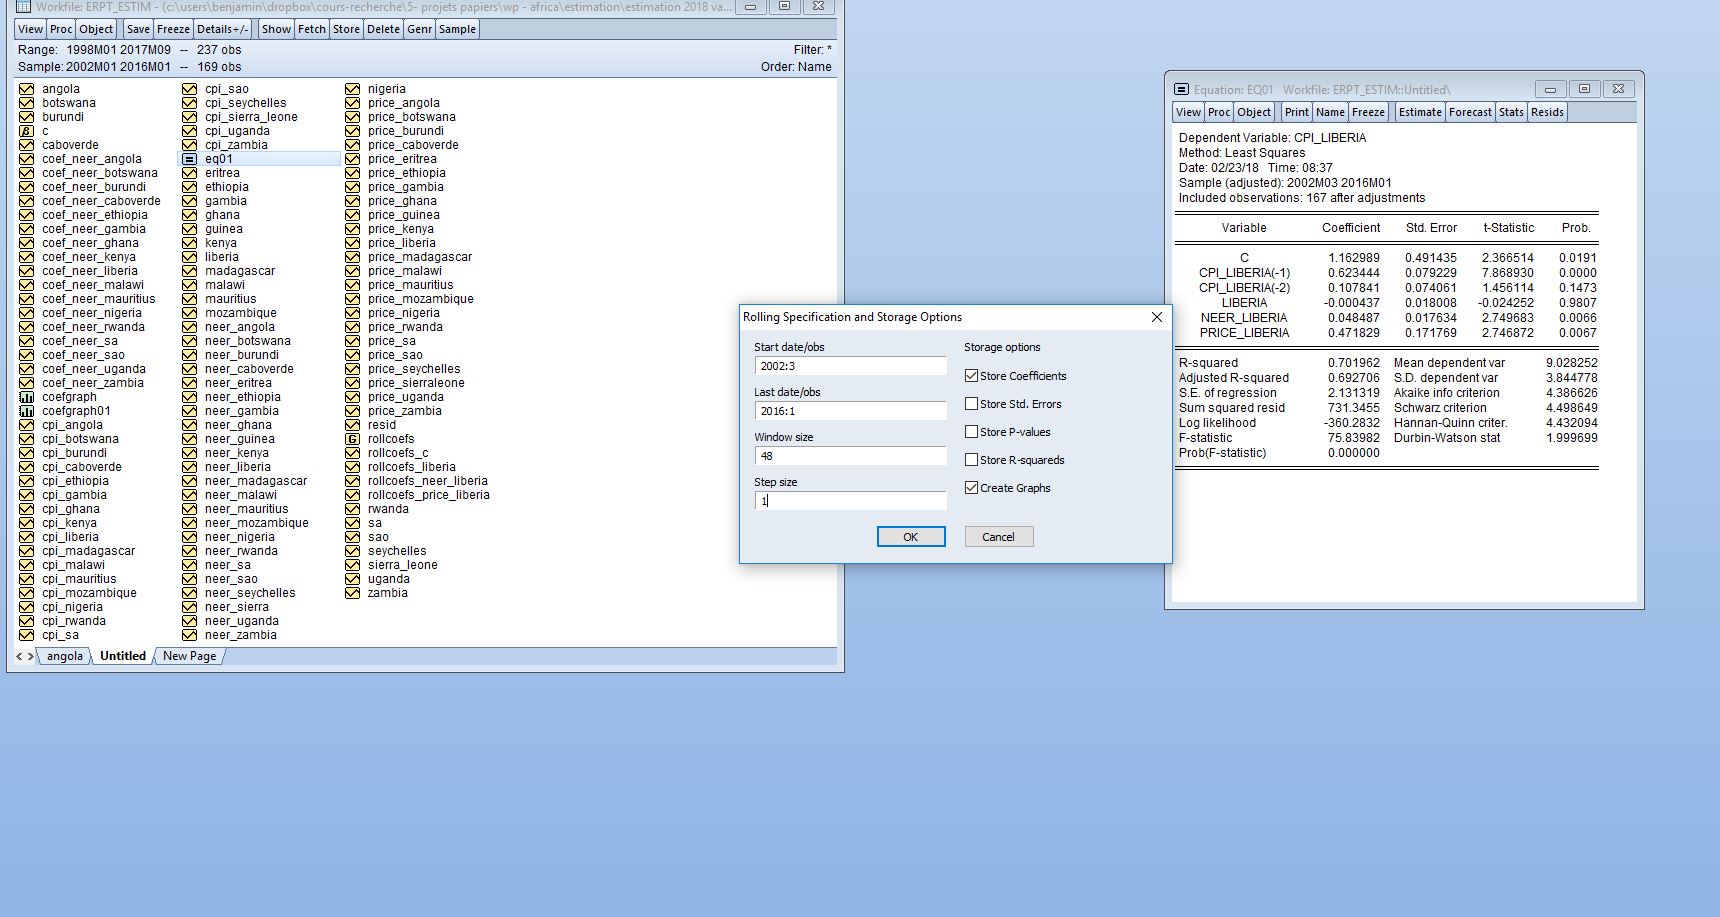Uncheck Store Coefficients option
The height and width of the screenshot is (917, 1720).
click(971, 376)
